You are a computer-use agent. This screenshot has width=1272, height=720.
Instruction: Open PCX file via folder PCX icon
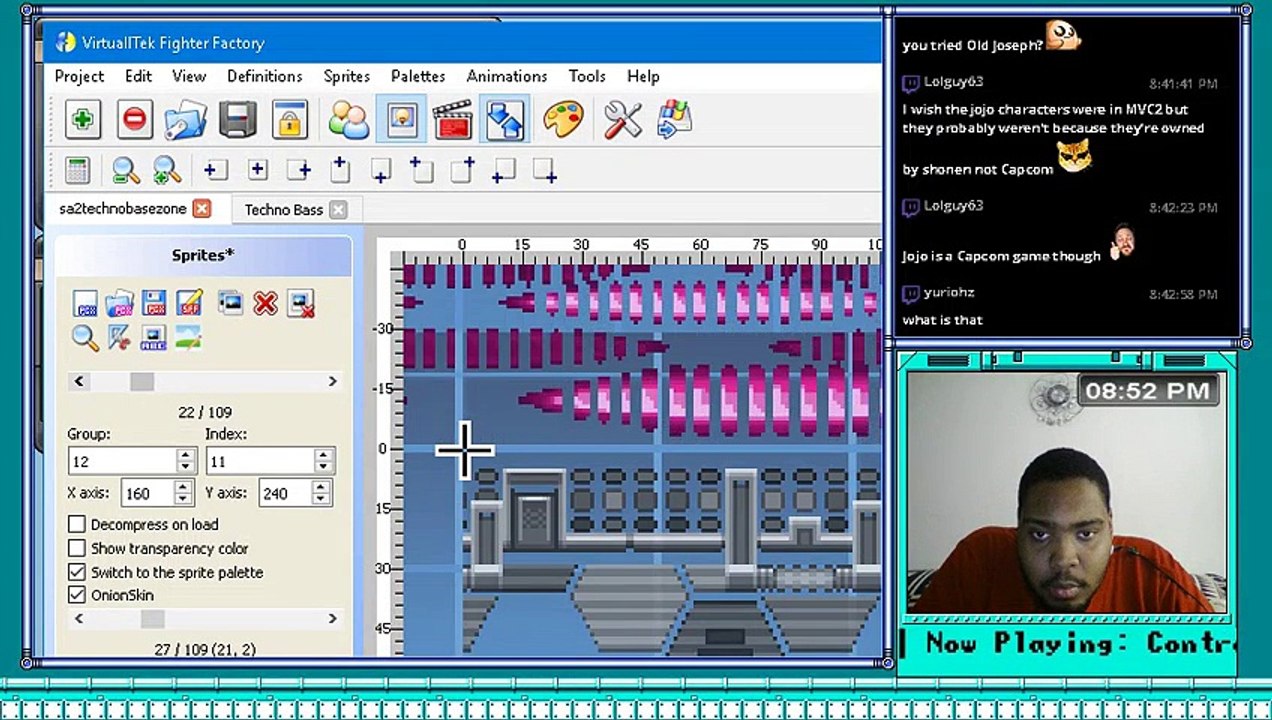tap(119, 304)
